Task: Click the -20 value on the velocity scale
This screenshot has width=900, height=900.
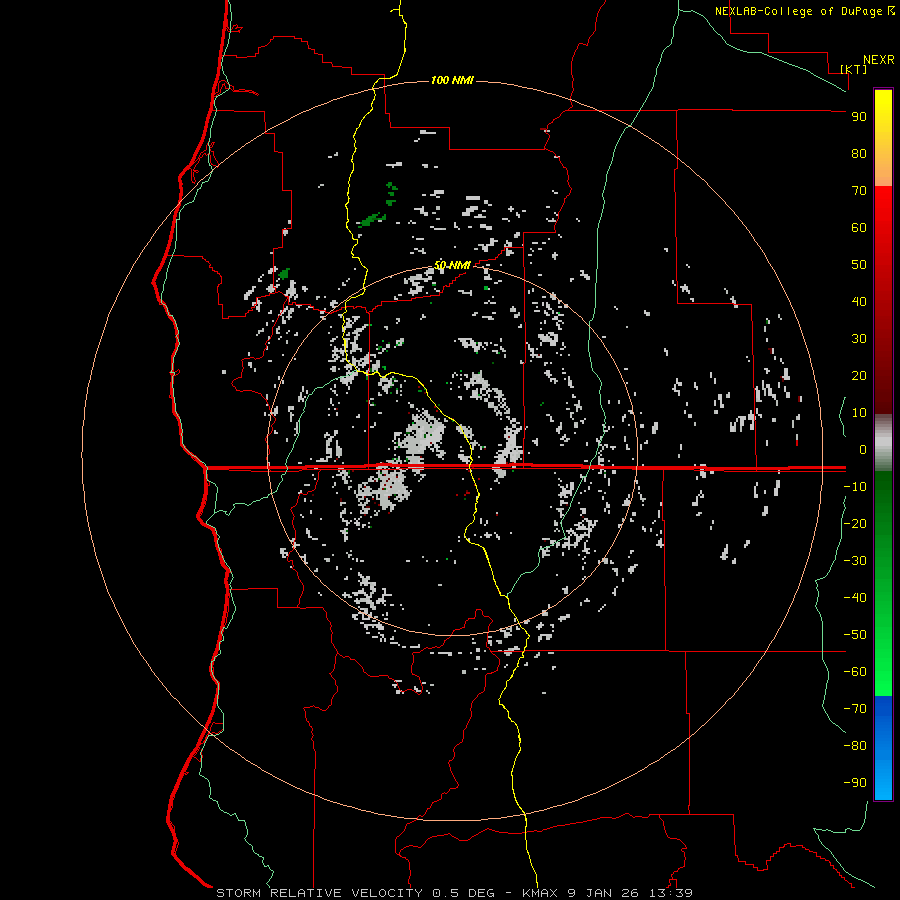Action: pyautogui.click(x=855, y=523)
